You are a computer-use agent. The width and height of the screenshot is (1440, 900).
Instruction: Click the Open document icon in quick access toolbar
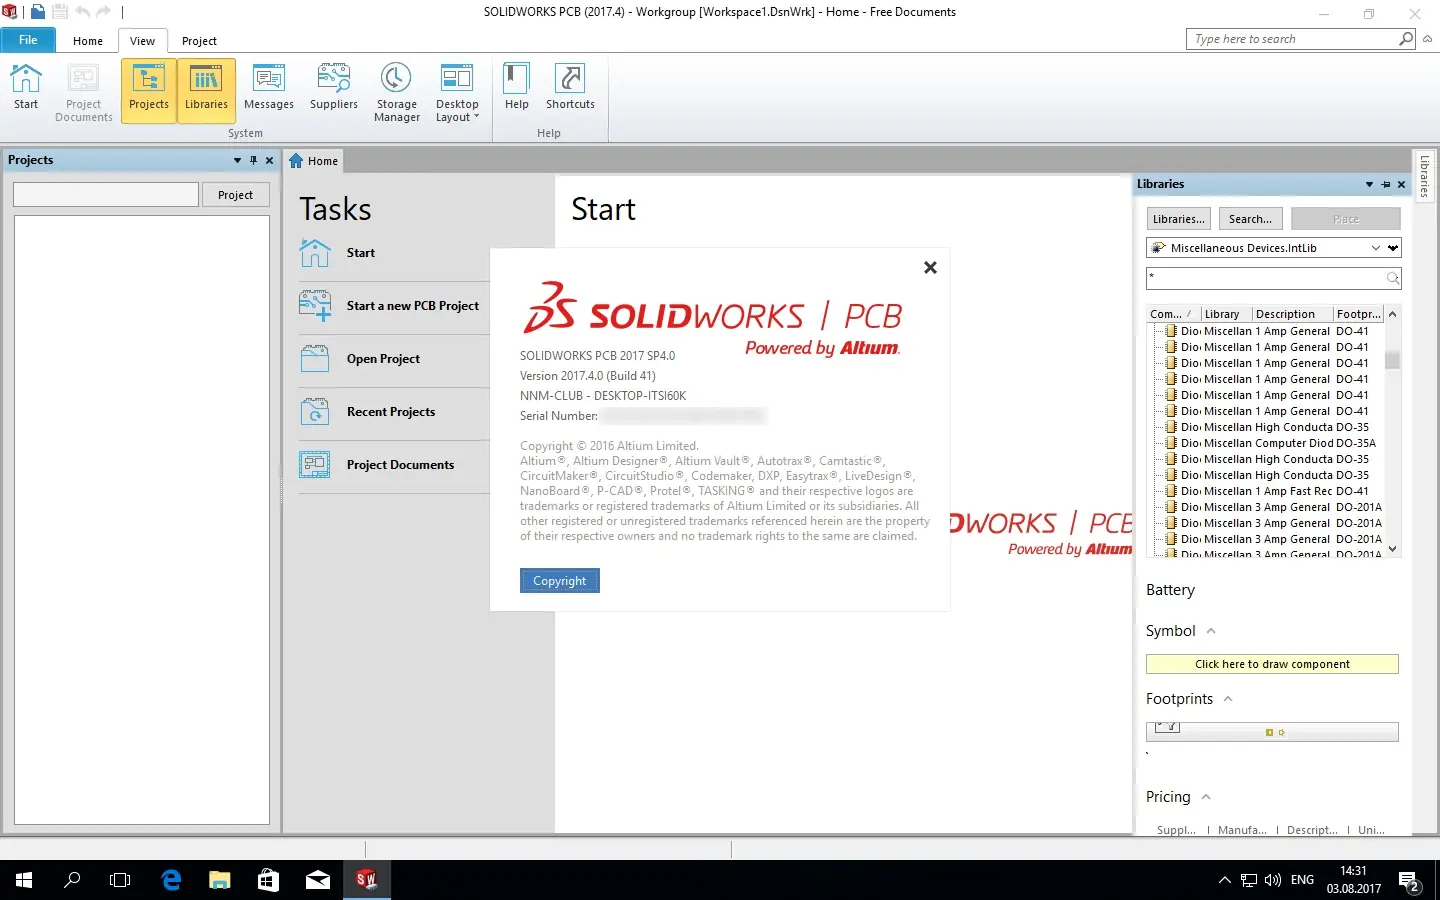(x=38, y=12)
